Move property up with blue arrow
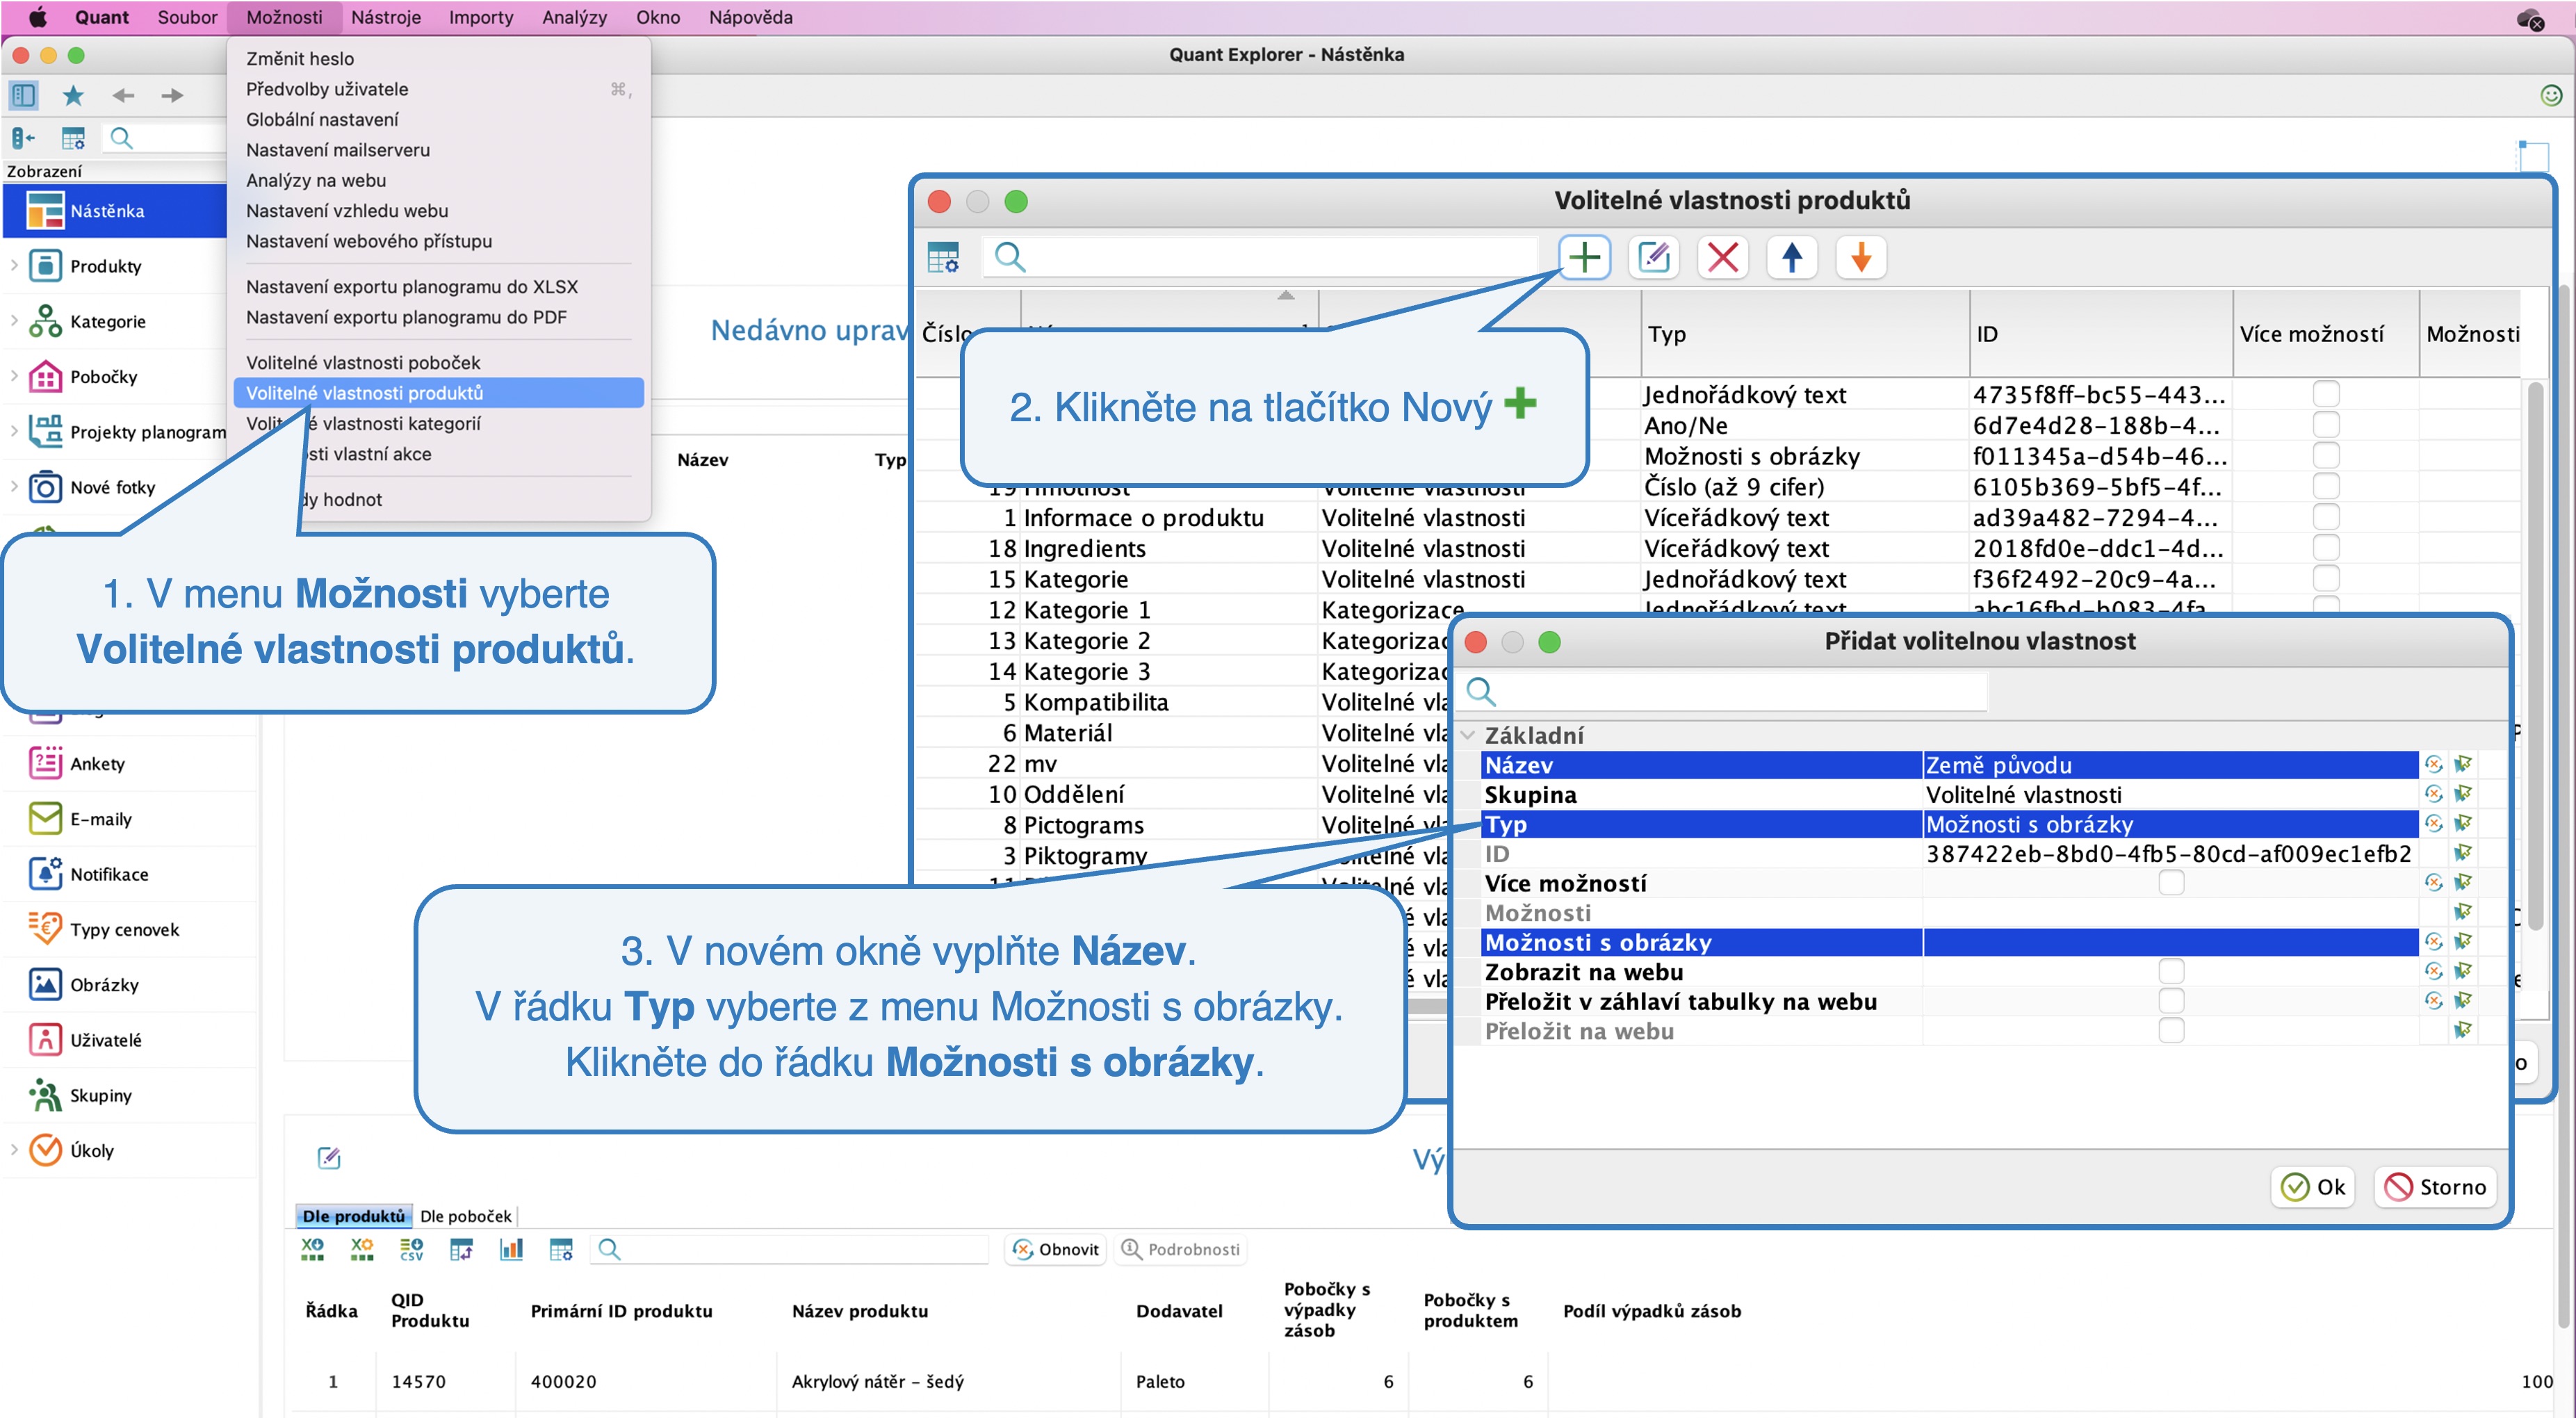 [x=1792, y=258]
